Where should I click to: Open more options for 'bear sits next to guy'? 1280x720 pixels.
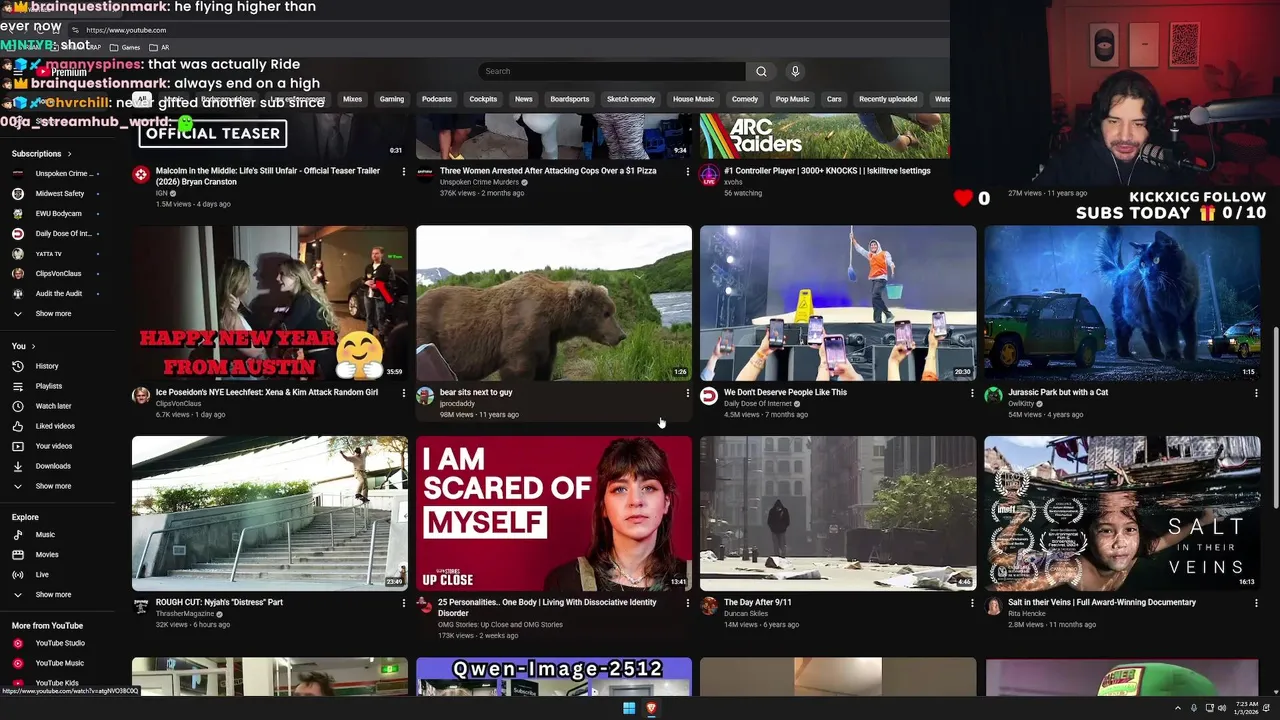(x=687, y=393)
